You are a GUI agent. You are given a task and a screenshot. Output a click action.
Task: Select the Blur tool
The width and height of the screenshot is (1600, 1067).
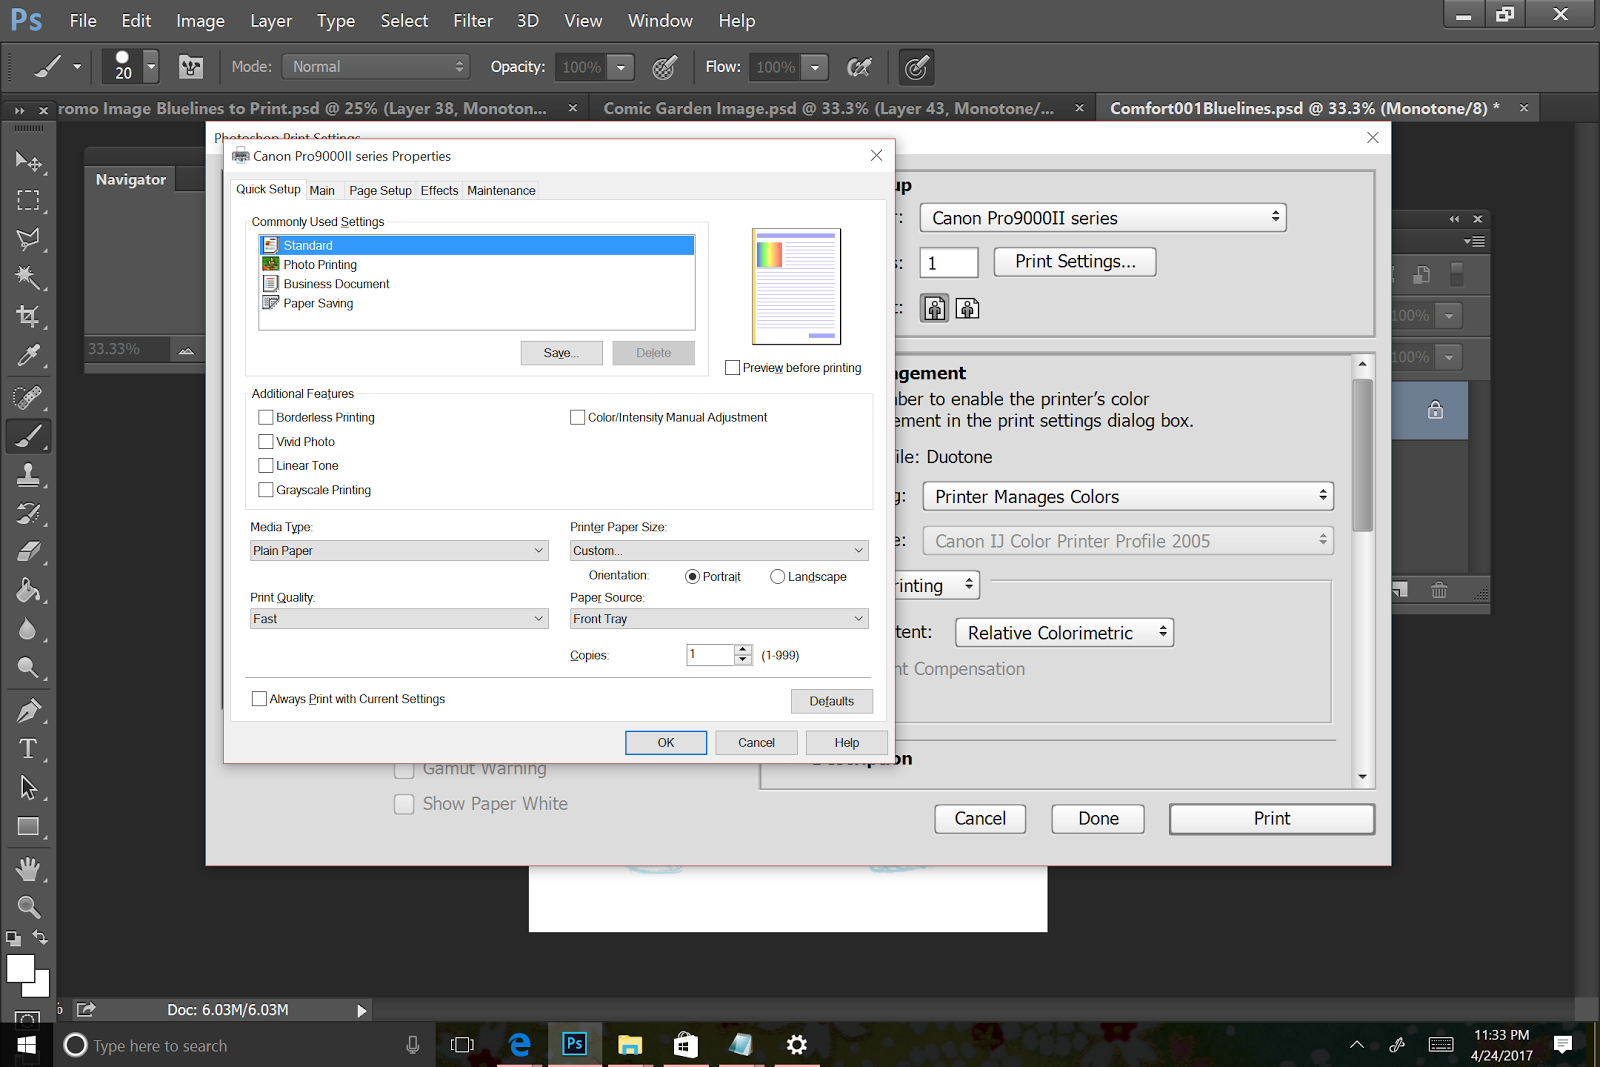point(28,629)
